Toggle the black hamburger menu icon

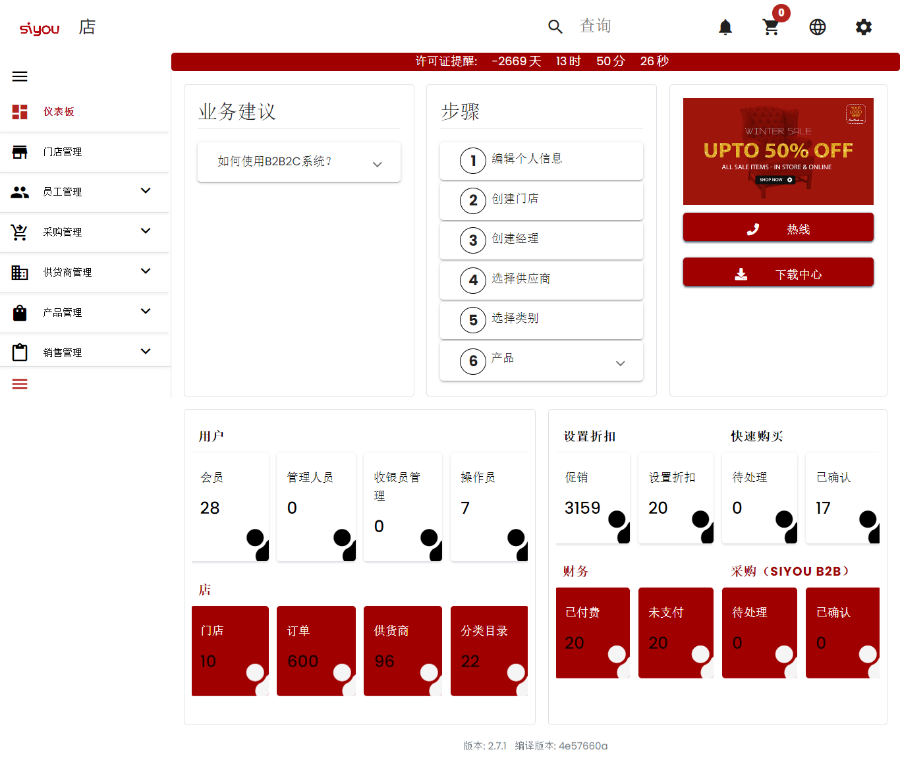[x=20, y=76]
